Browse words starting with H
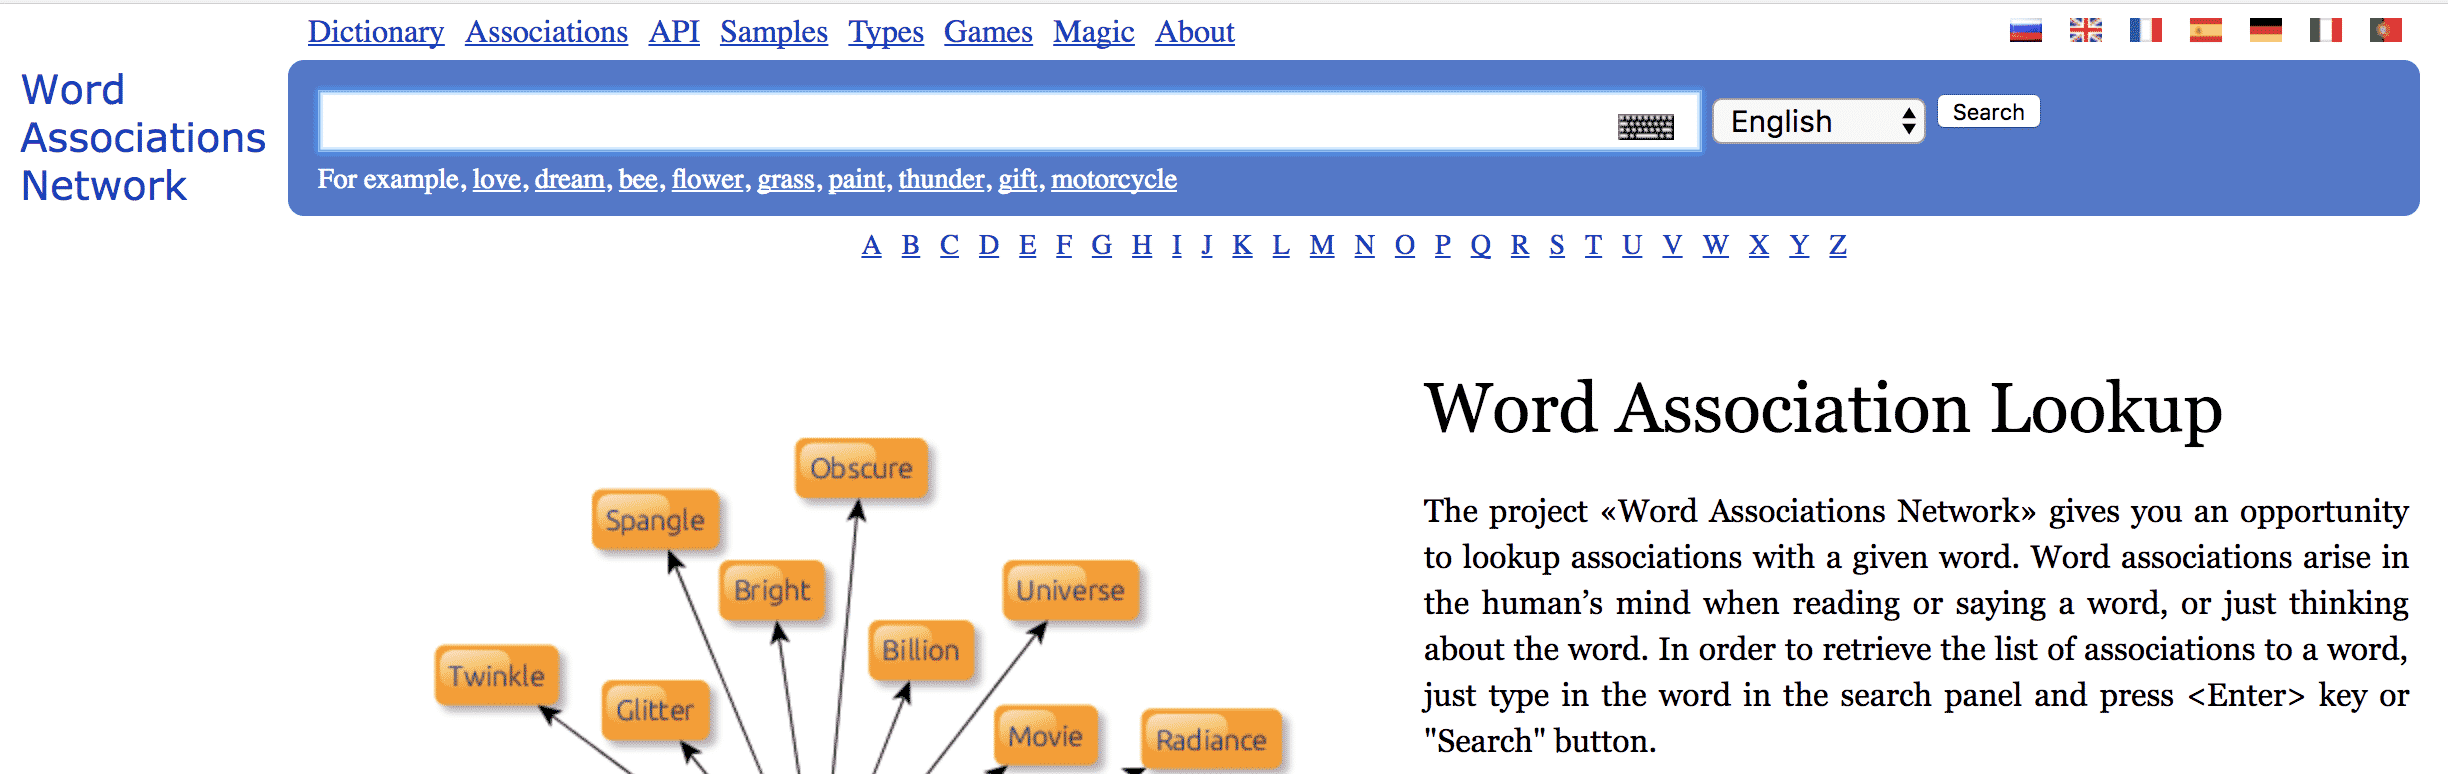Image resolution: width=2448 pixels, height=774 pixels. point(1142,245)
